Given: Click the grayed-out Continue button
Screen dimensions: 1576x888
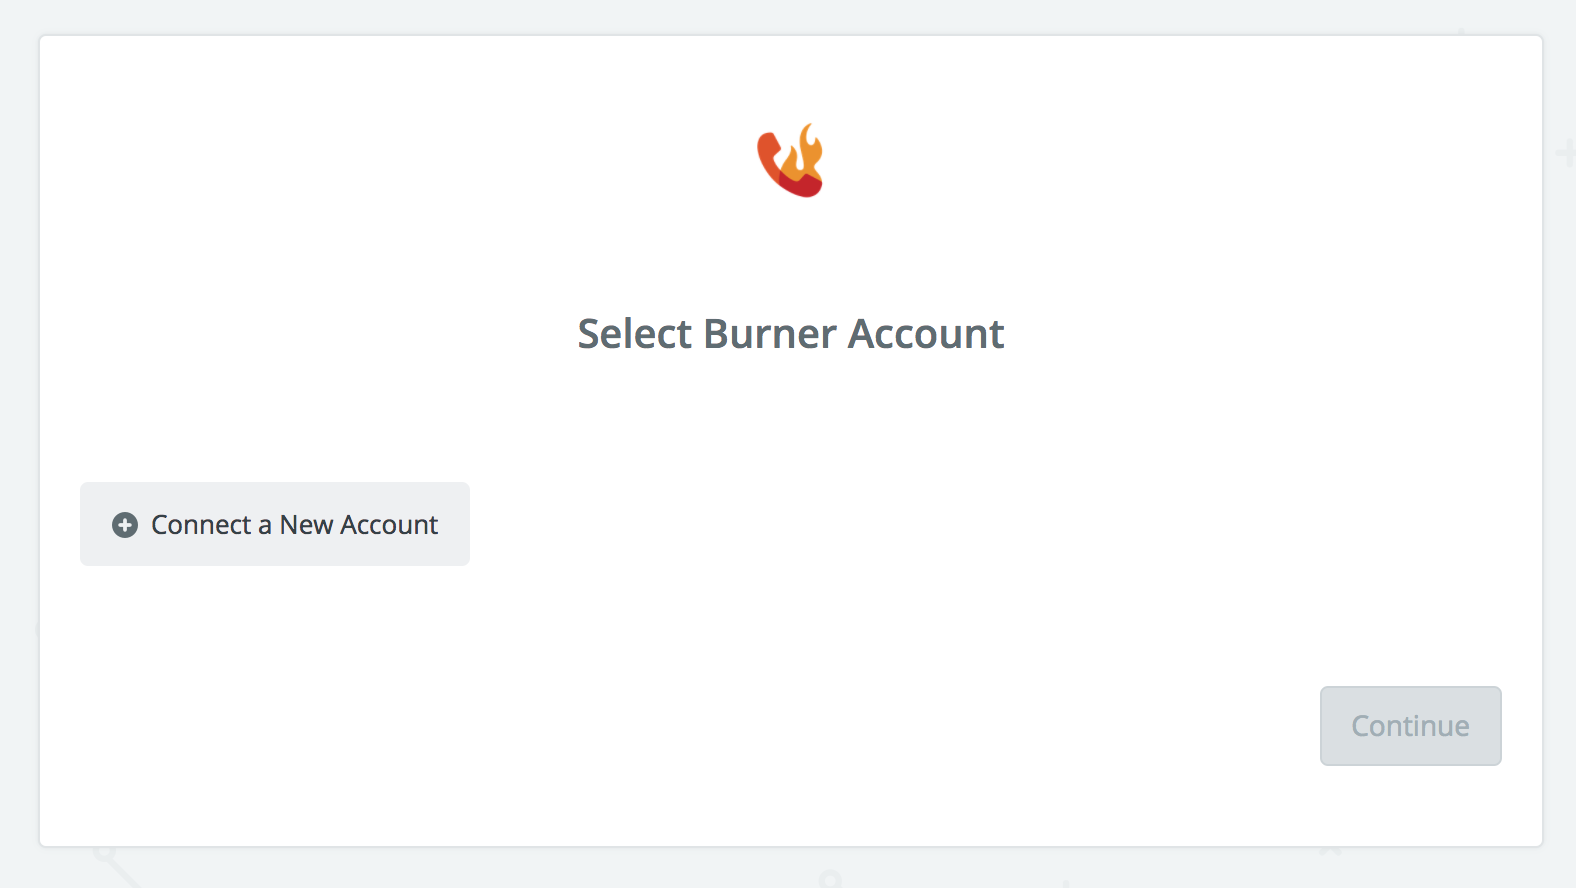Looking at the screenshot, I should tap(1410, 726).
